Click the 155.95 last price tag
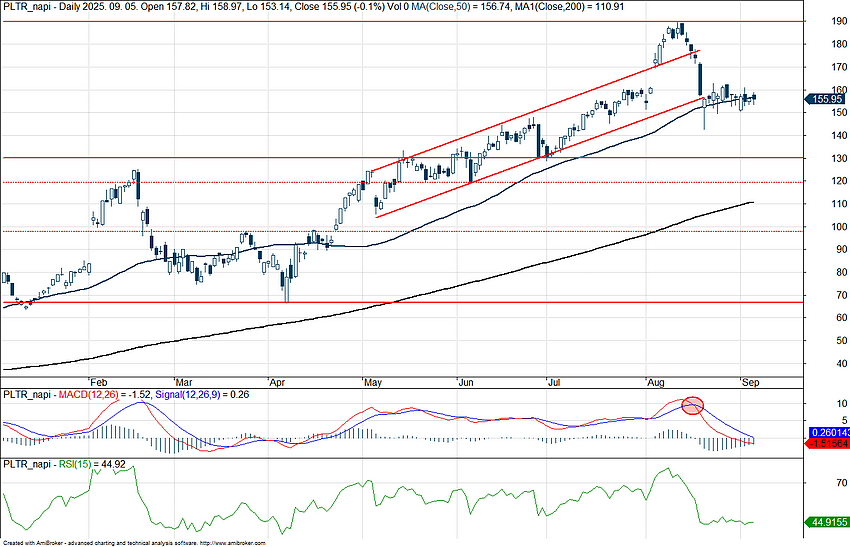850x547 pixels. (826, 99)
